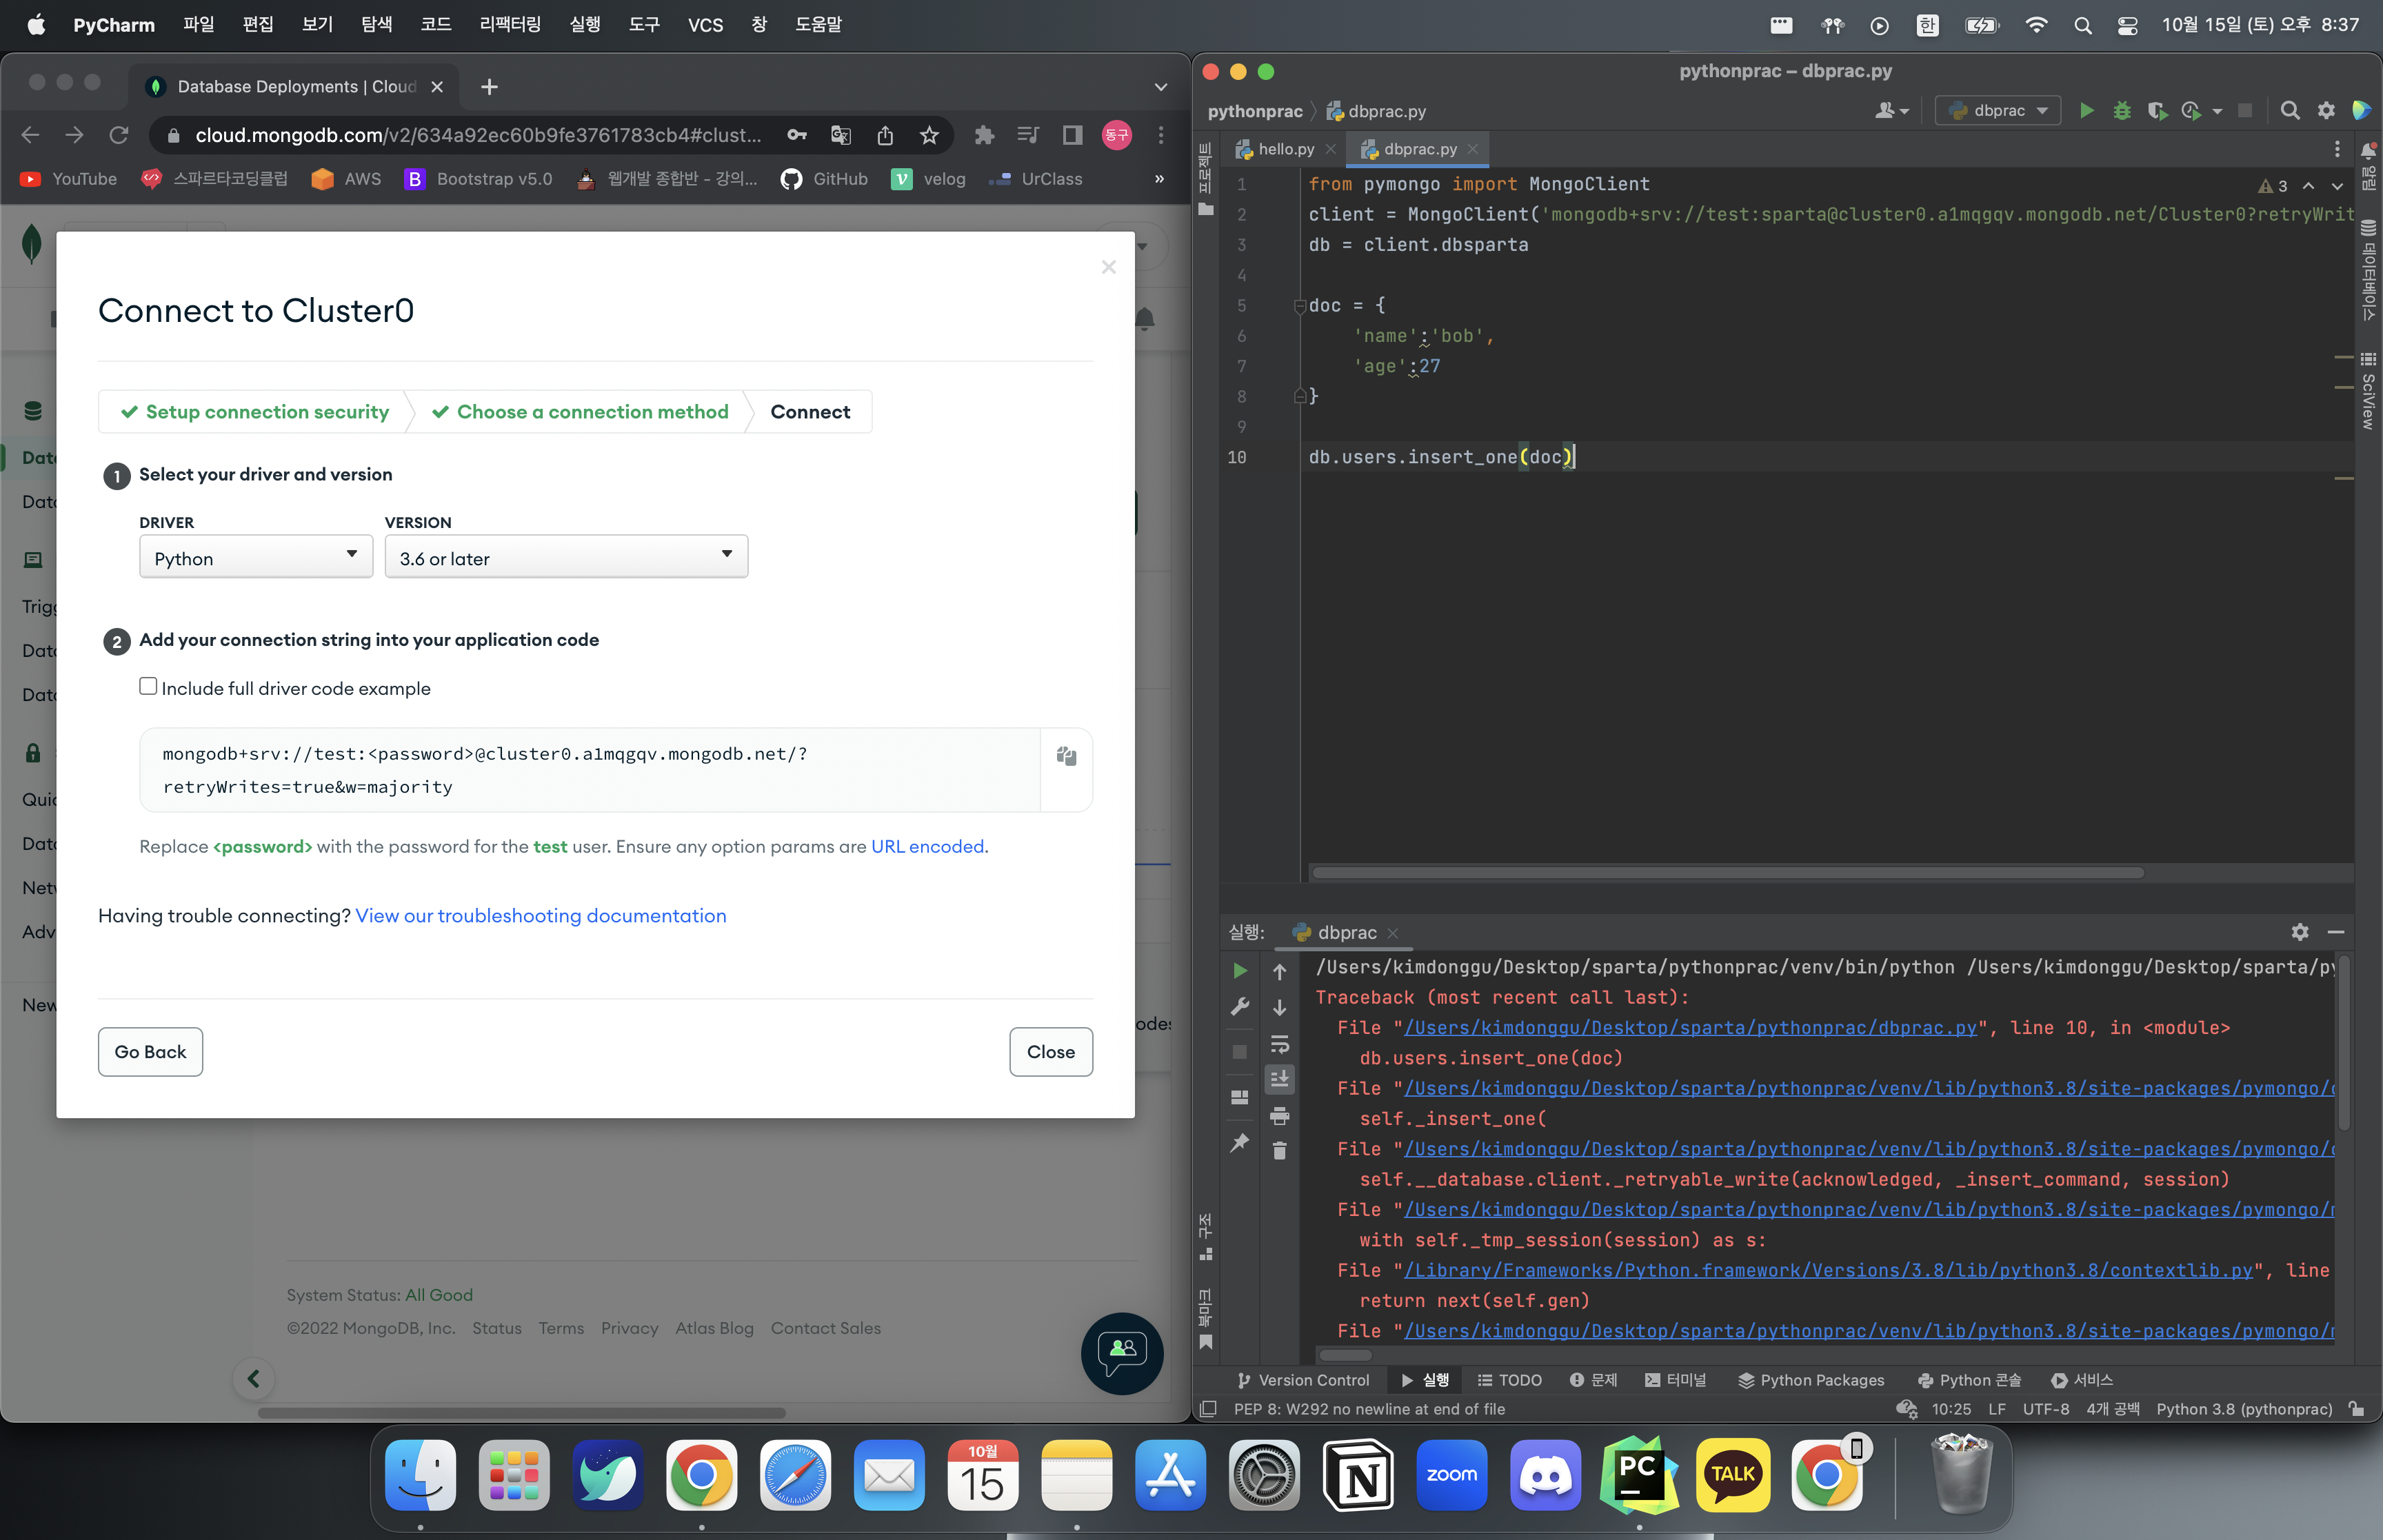
Task: Open the VCS menu
Action: pos(705,24)
